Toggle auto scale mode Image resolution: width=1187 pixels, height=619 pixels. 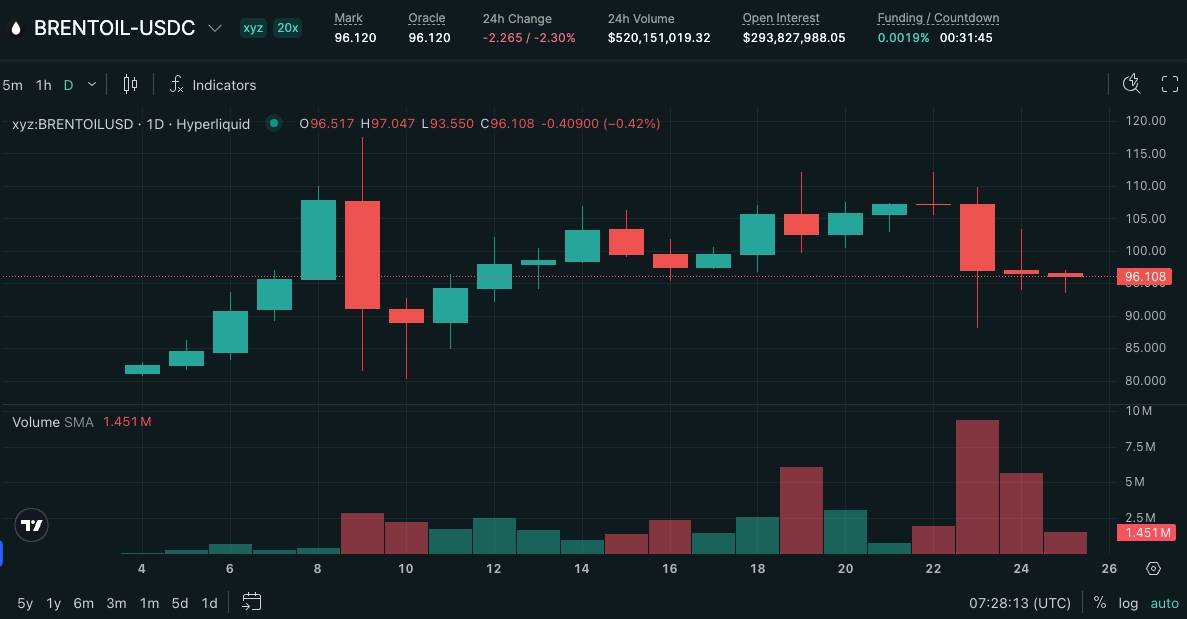pyautogui.click(x=1164, y=603)
